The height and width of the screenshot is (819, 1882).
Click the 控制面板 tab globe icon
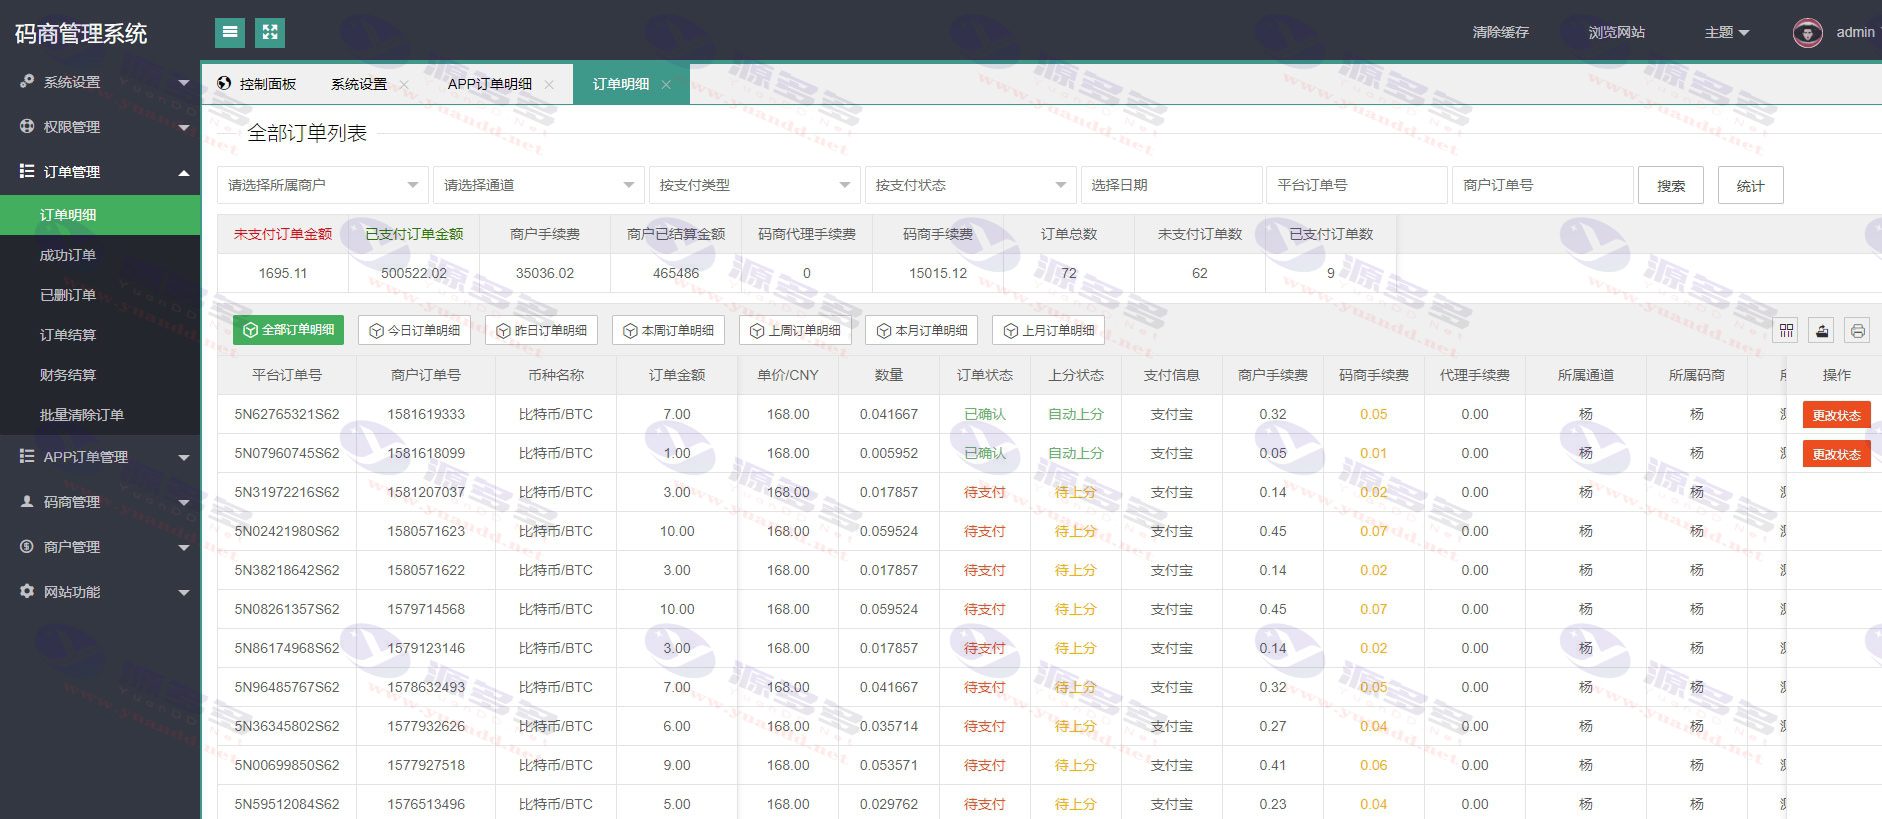(224, 83)
